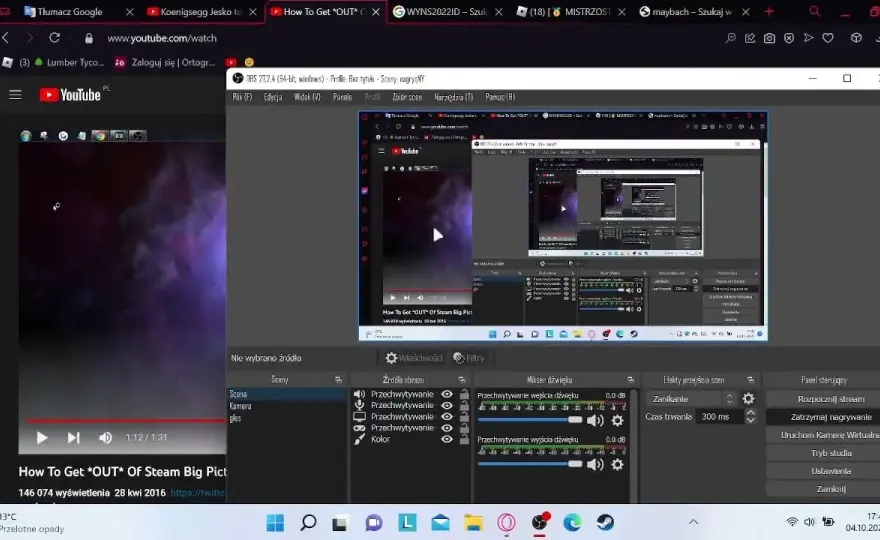880x540 pixels.
Task: Open Microsoft Edge from the taskbar
Action: [572, 523]
